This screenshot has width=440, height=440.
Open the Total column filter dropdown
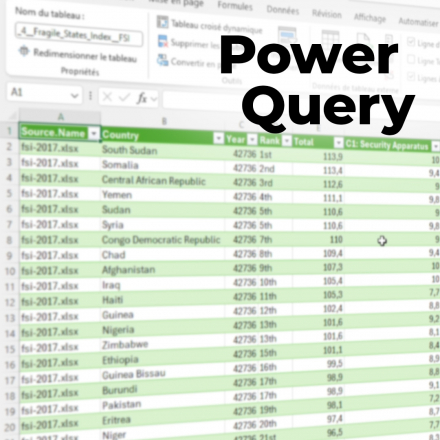coord(339,143)
